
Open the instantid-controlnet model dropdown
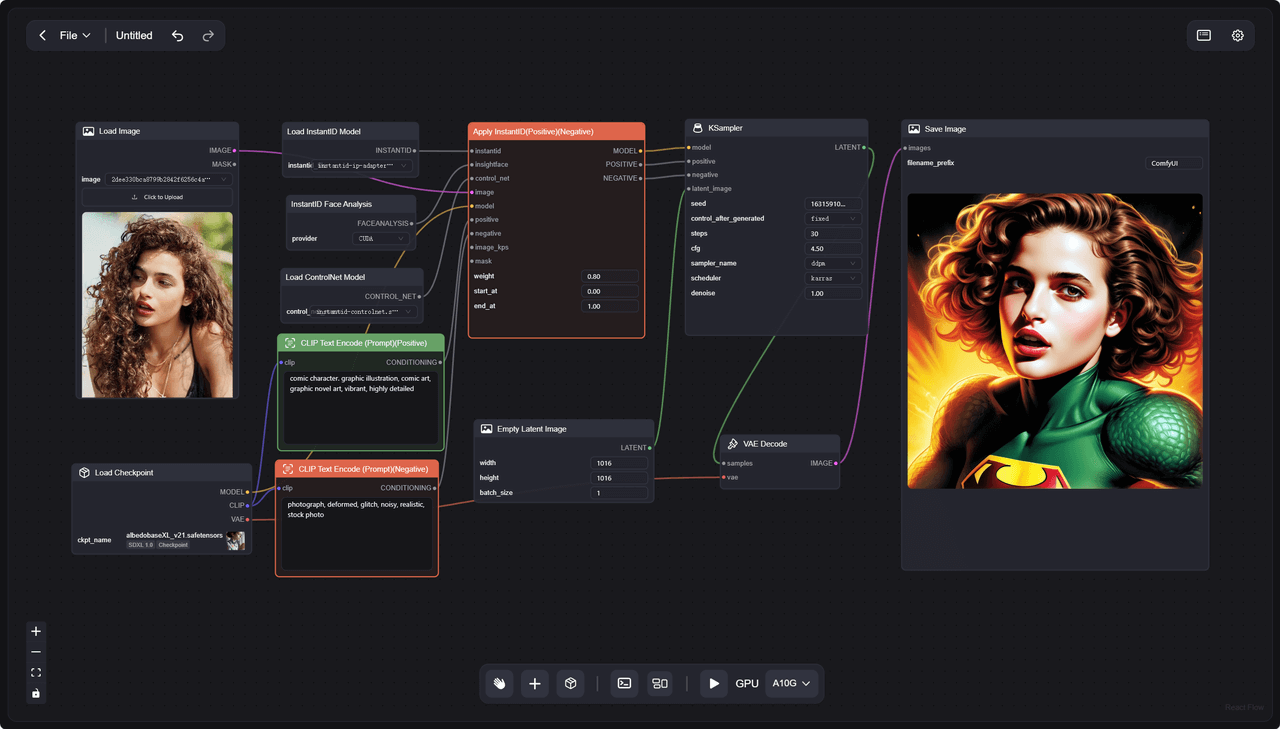[362, 311]
